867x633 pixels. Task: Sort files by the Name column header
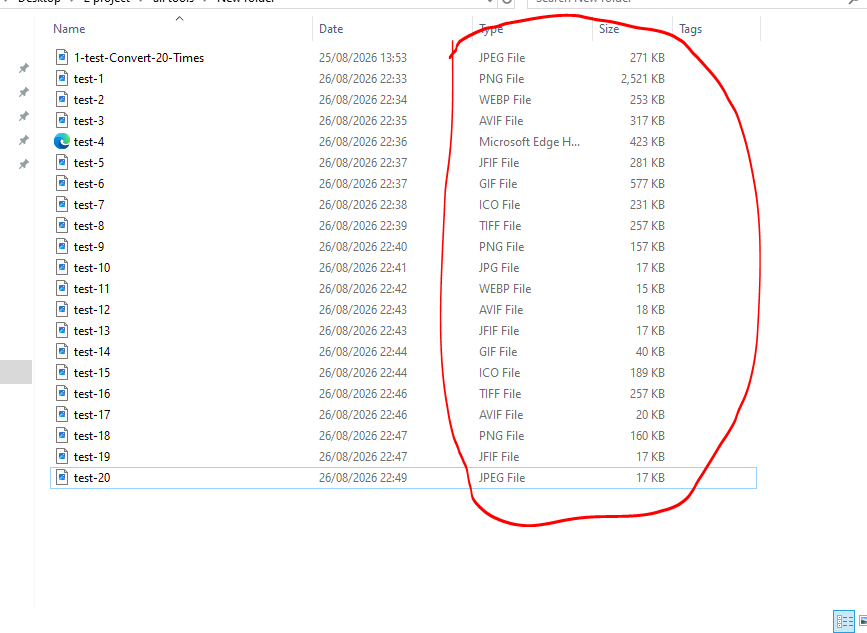(x=69, y=29)
